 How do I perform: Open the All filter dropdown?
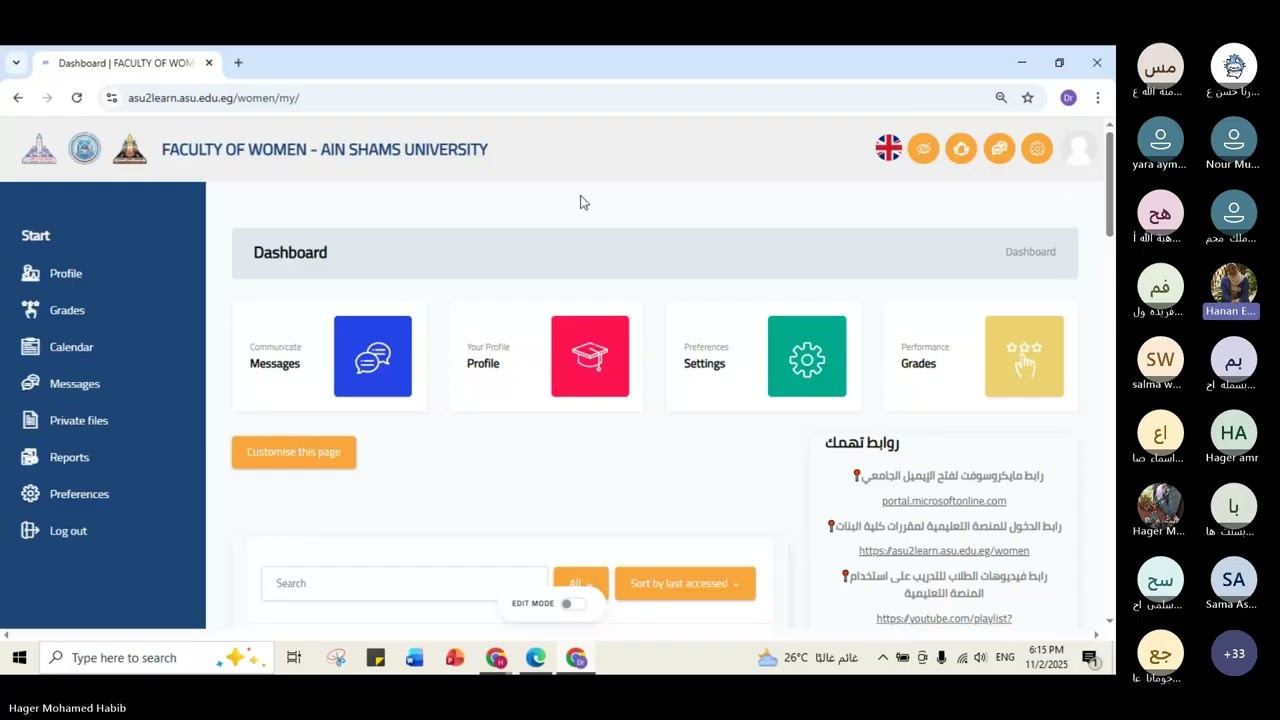pos(581,583)
